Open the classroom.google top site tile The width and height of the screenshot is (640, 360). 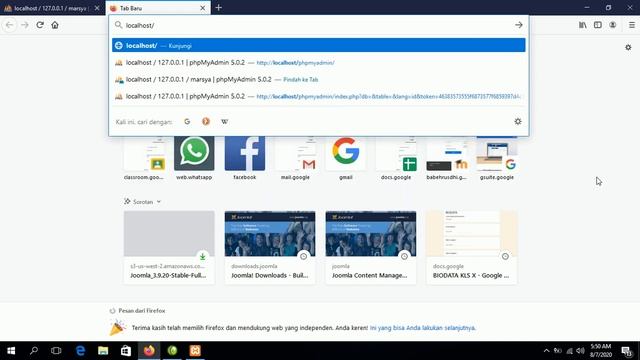[144, 158]
